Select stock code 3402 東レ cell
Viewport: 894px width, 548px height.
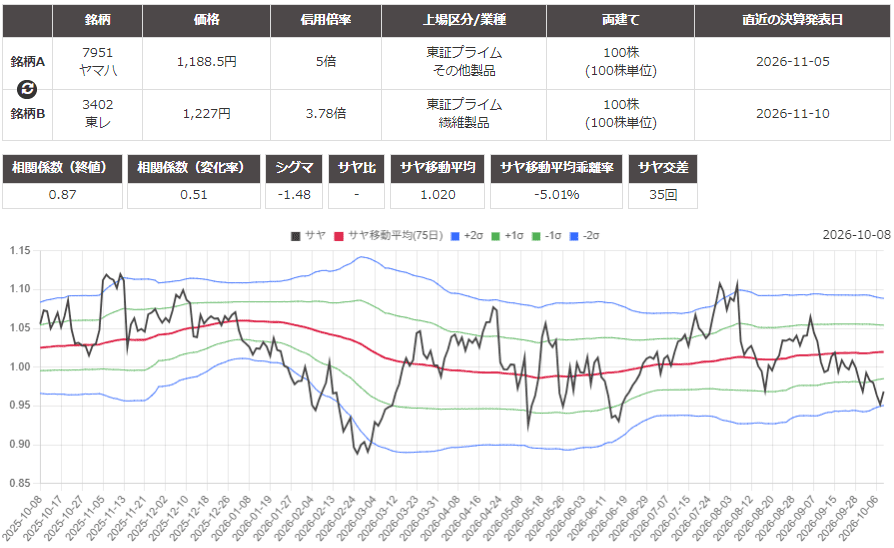(97, 113)
